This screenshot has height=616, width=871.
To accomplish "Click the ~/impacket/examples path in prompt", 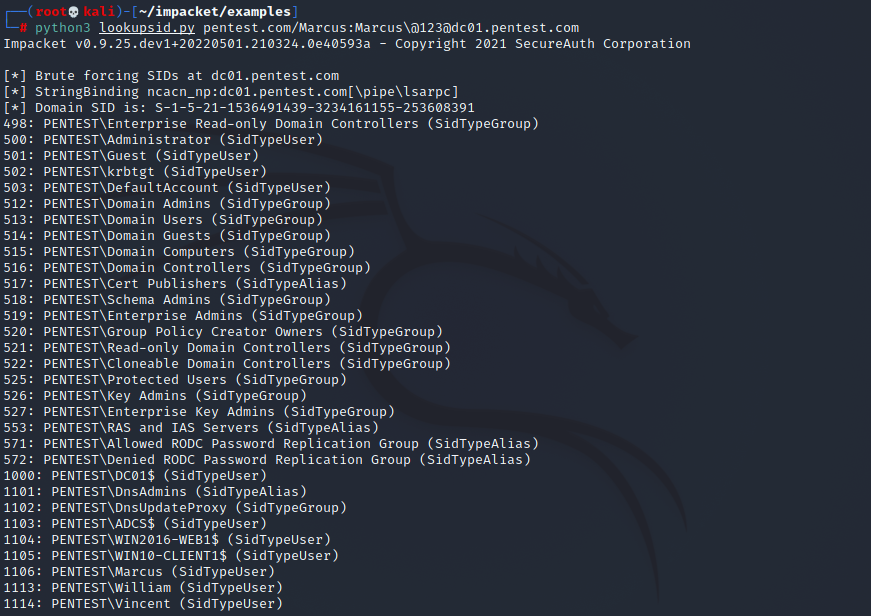I will tap(215, 12).
